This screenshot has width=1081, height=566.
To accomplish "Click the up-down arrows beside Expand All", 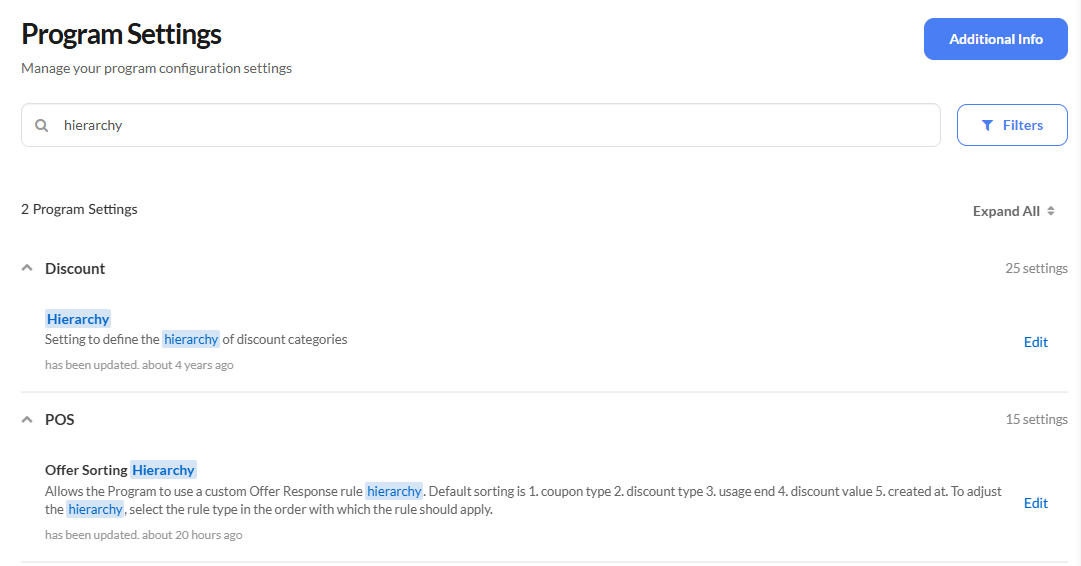I will point(1051,211).
